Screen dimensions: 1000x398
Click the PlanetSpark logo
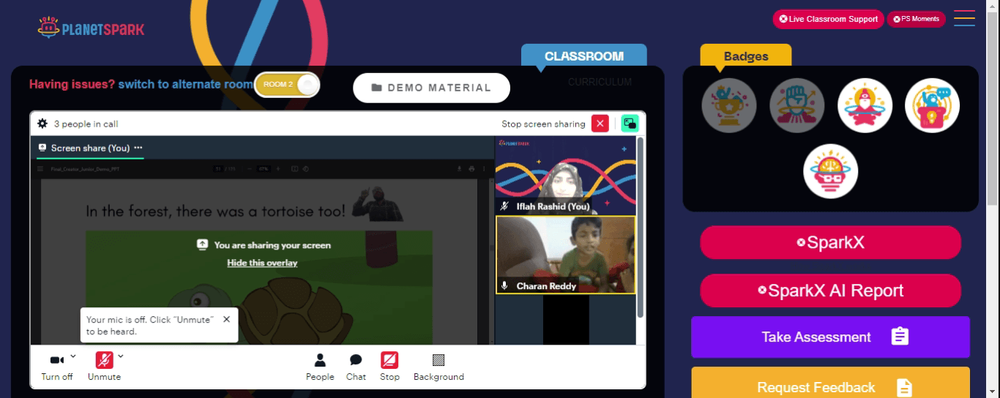91,28
